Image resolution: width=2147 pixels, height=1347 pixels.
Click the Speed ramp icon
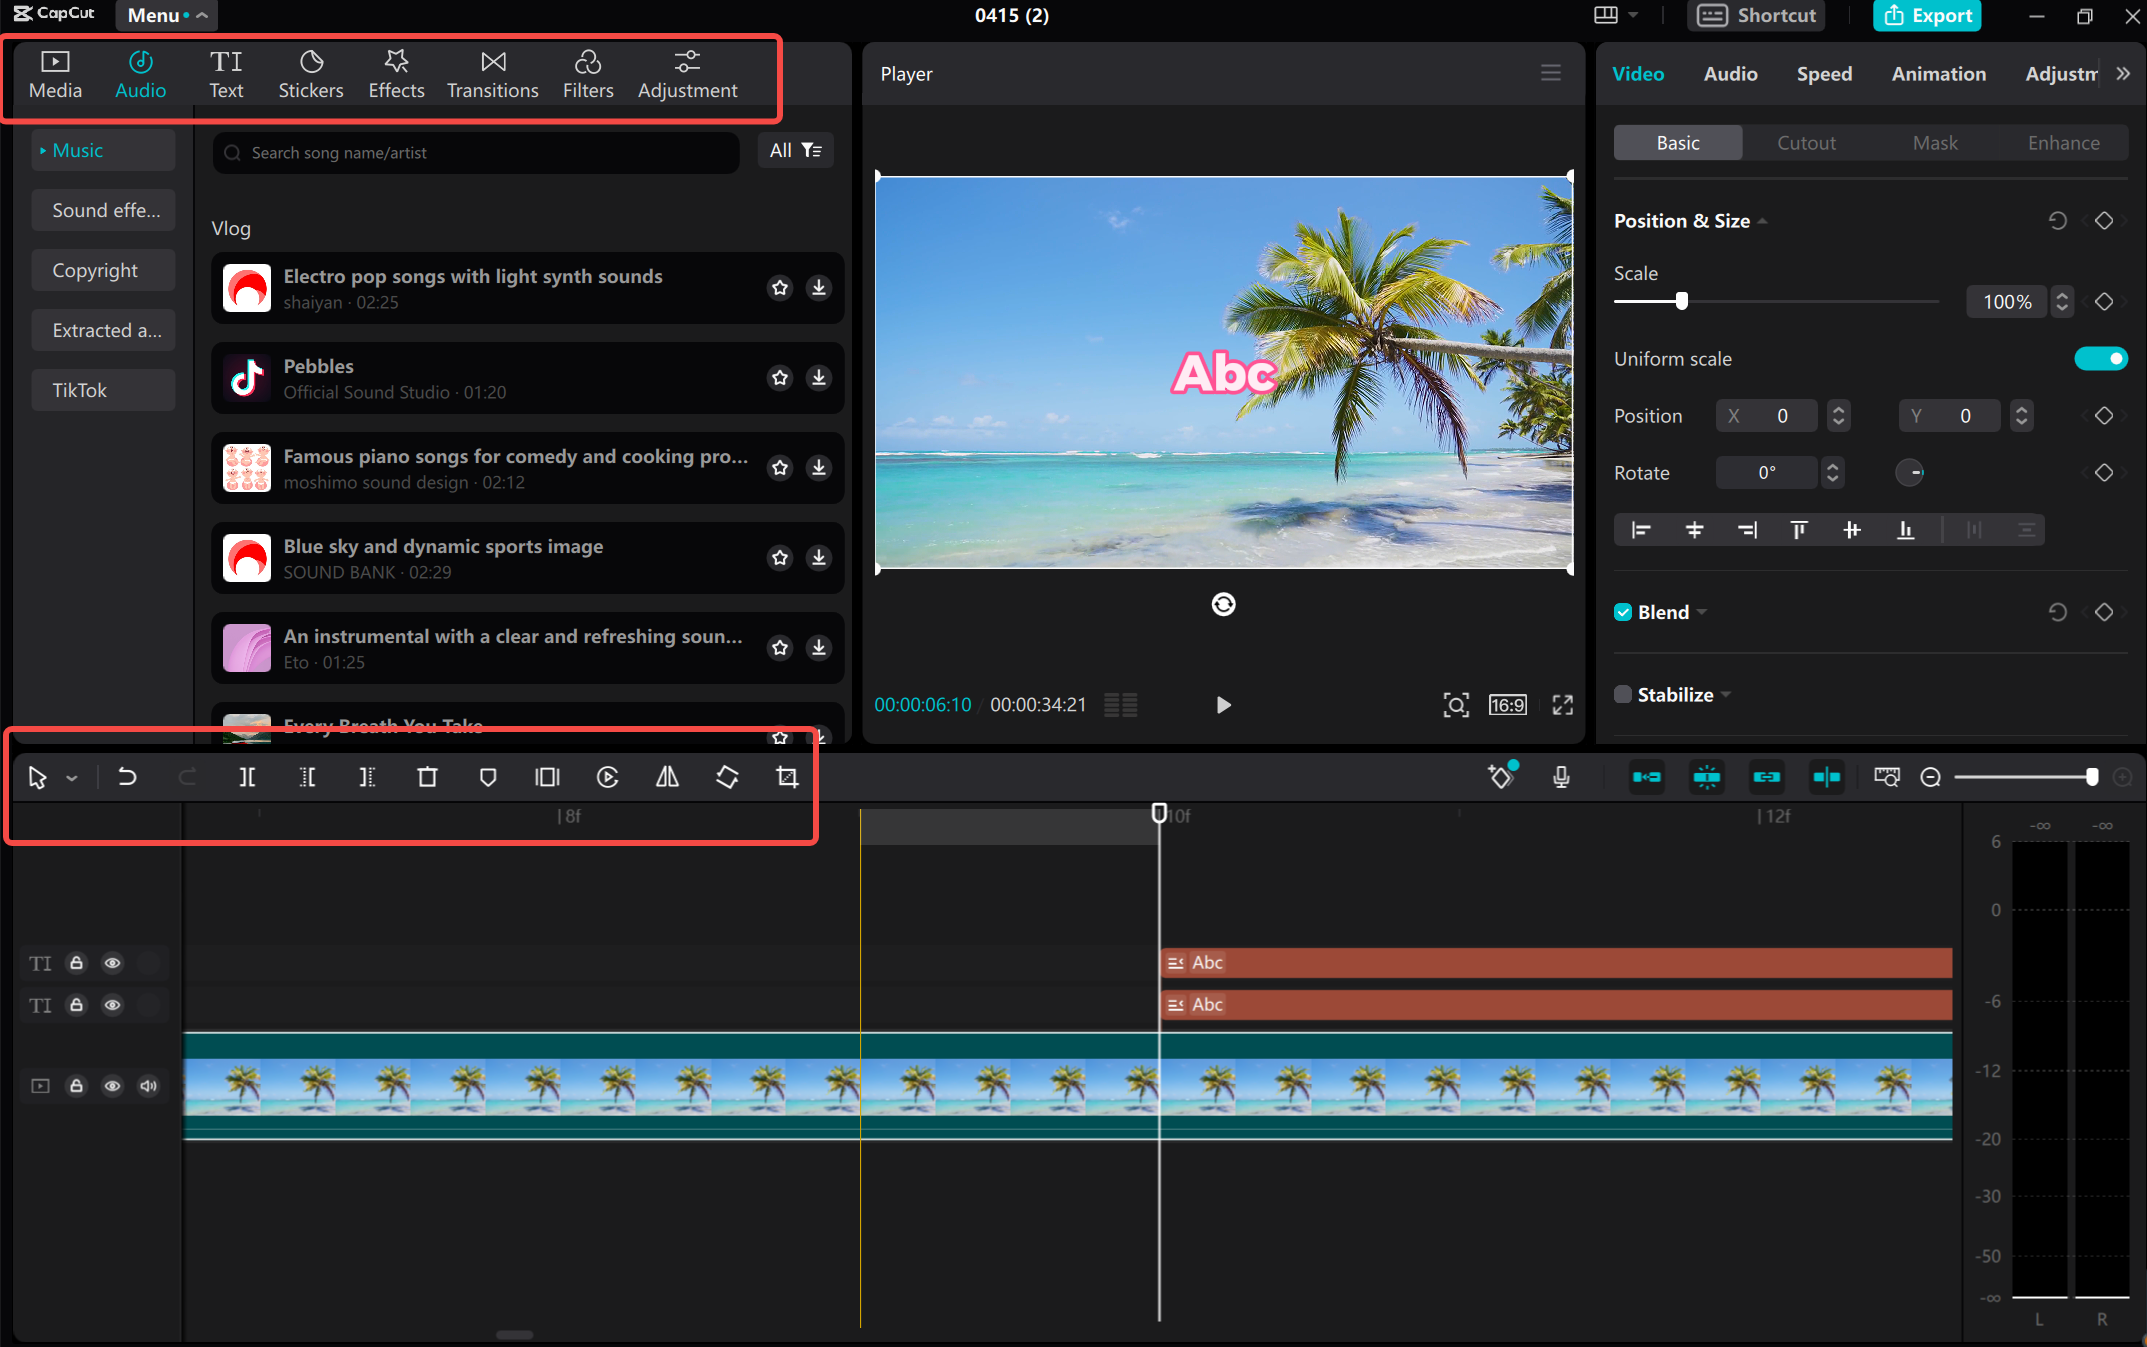click(608, 776)
